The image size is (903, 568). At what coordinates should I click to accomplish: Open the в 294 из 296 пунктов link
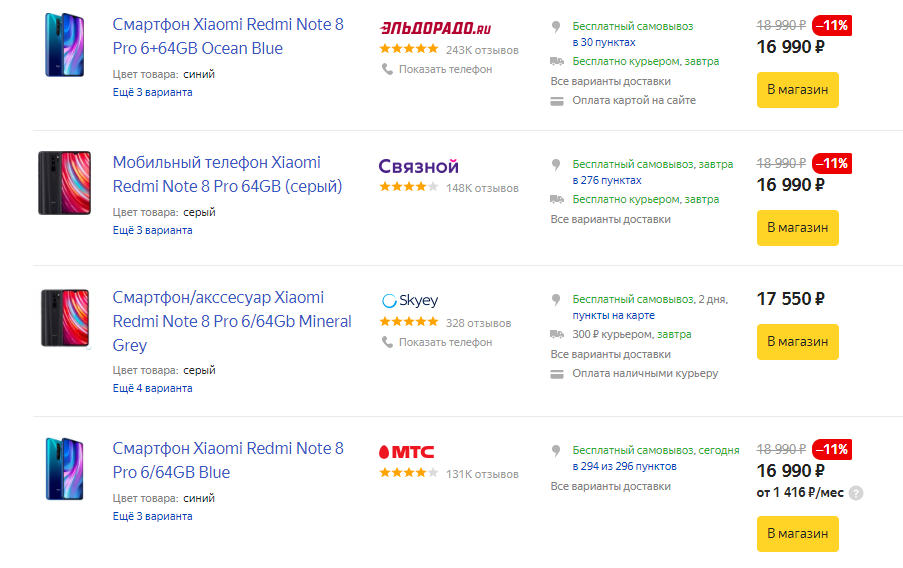(624, 467)
